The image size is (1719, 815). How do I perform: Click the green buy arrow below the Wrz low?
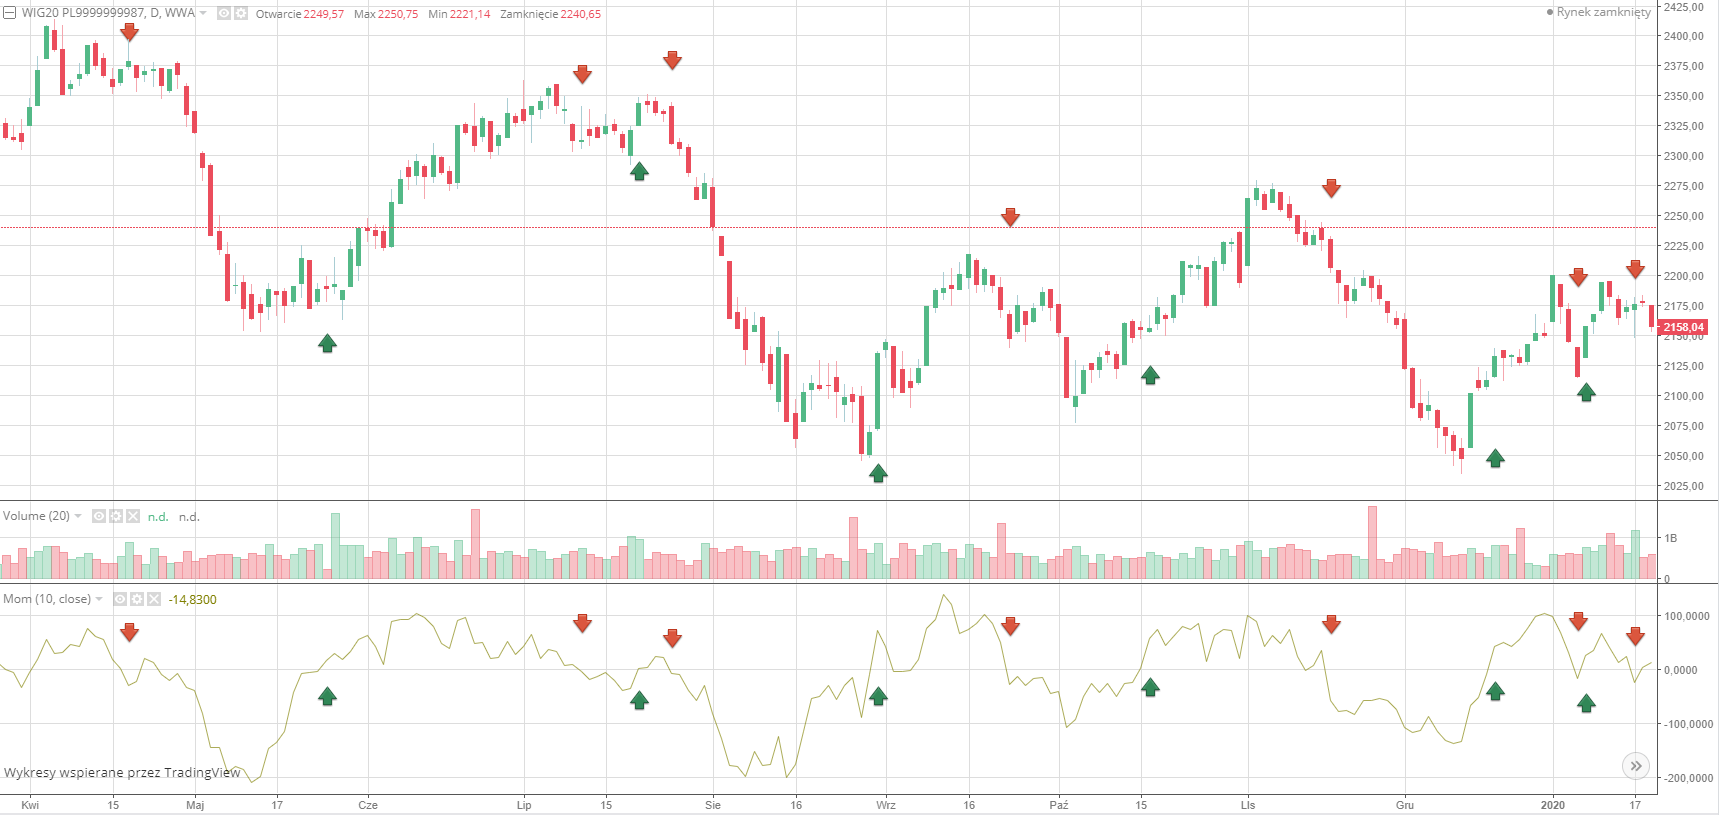(x=878, y=473)
